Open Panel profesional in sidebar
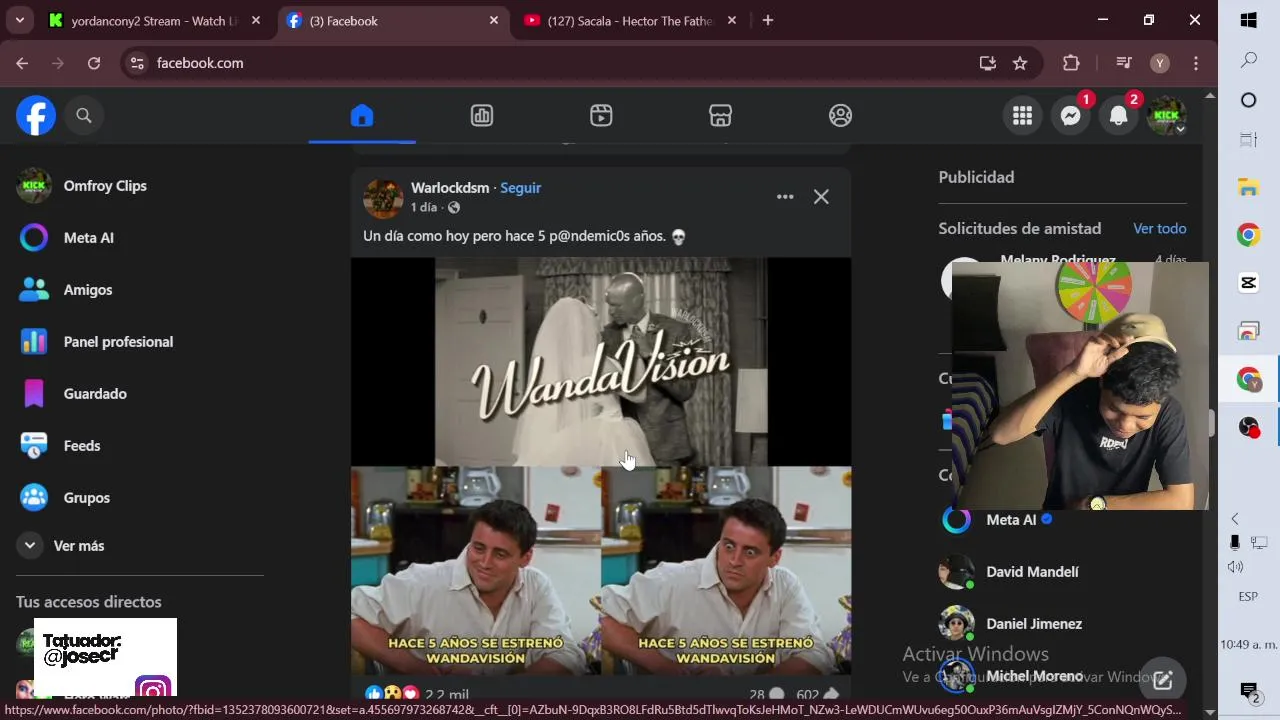 click(140, 342)
